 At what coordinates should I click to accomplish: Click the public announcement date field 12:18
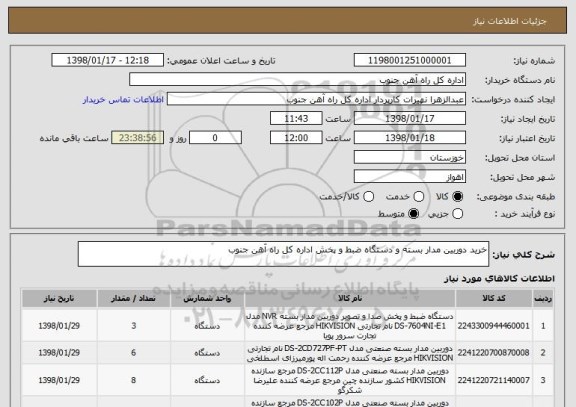point(108,60)
